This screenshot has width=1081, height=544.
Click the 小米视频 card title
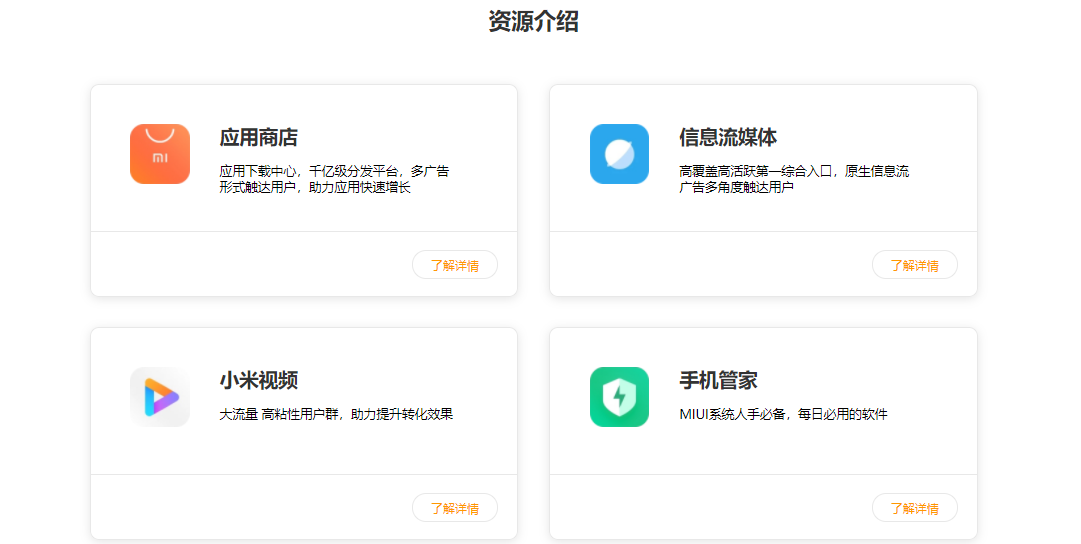[259, 380]
